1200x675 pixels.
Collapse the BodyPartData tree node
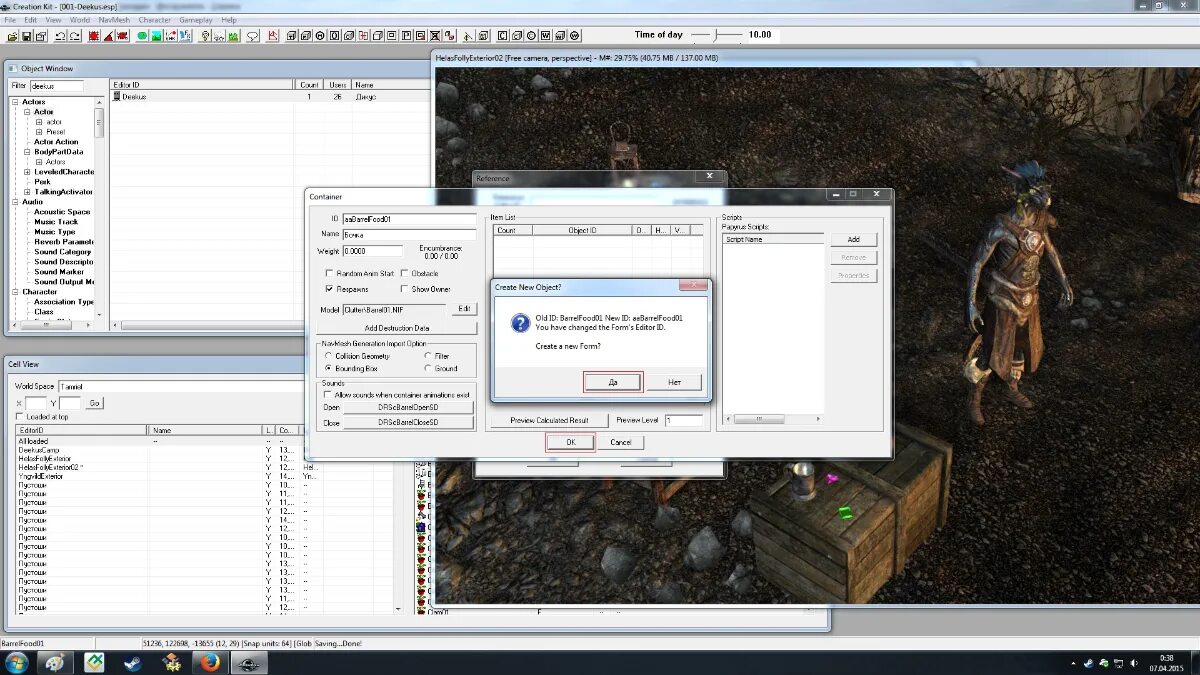point(27,152)
